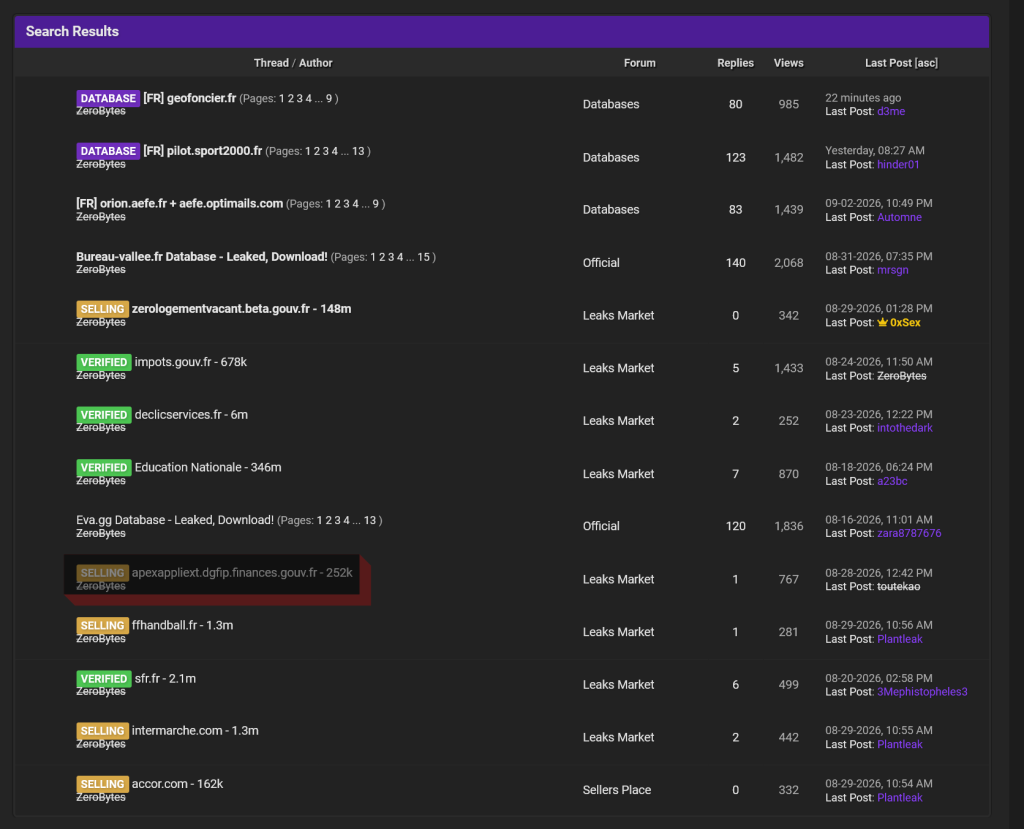Go to page 9 of geofoncier.fr thread
Viewport: 1024px width, 829px height.
coord(329,99)
